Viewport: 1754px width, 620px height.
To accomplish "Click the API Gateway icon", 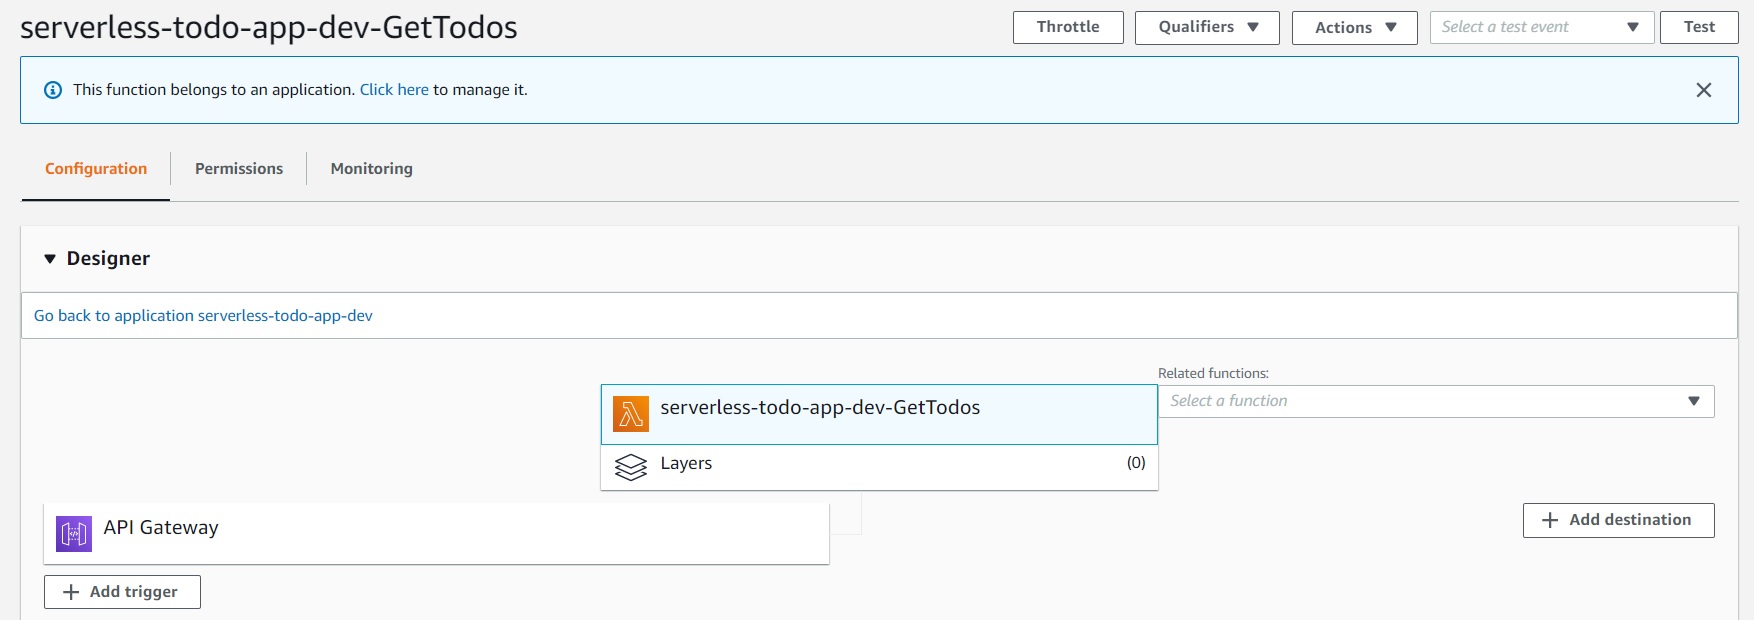I will point(74,534).
